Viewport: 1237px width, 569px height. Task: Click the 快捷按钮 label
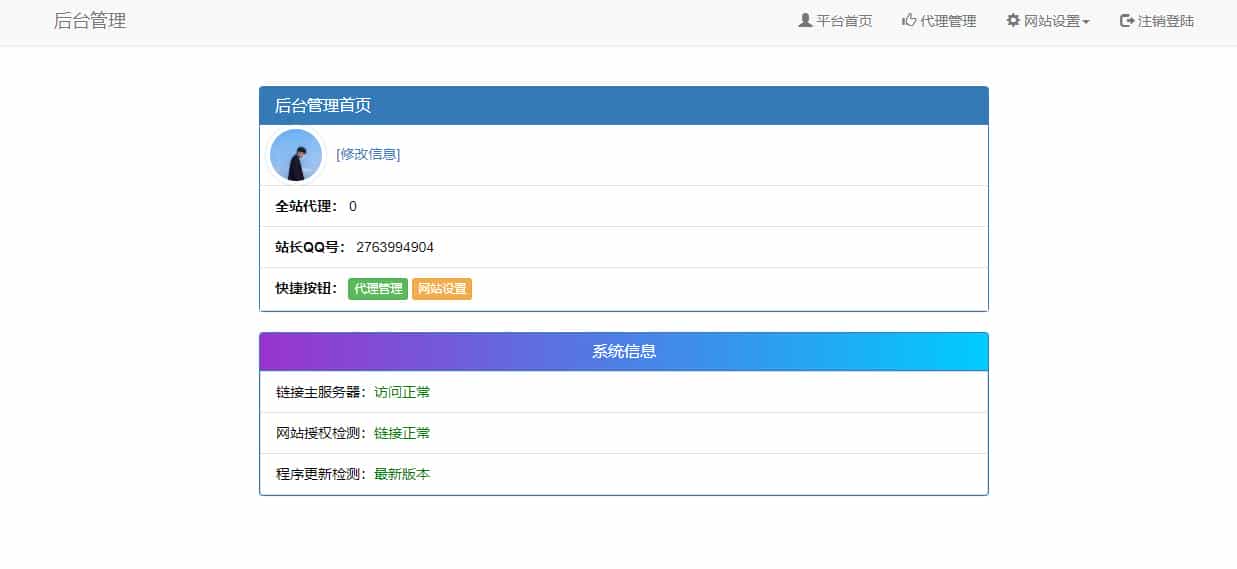click(307, 288)
